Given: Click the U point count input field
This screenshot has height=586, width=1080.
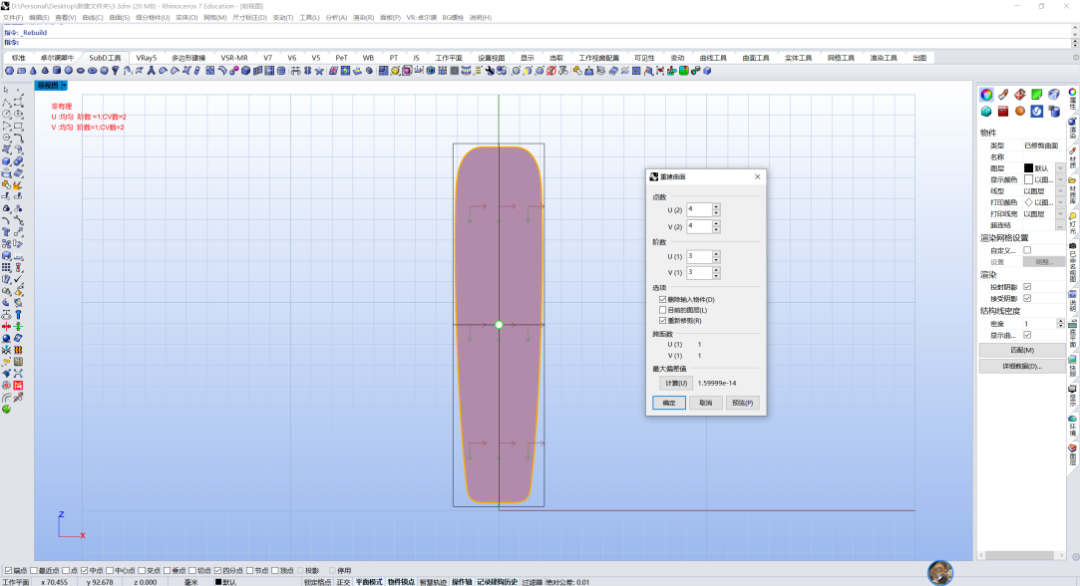Looking at the screenshot, I should [699, 209].
